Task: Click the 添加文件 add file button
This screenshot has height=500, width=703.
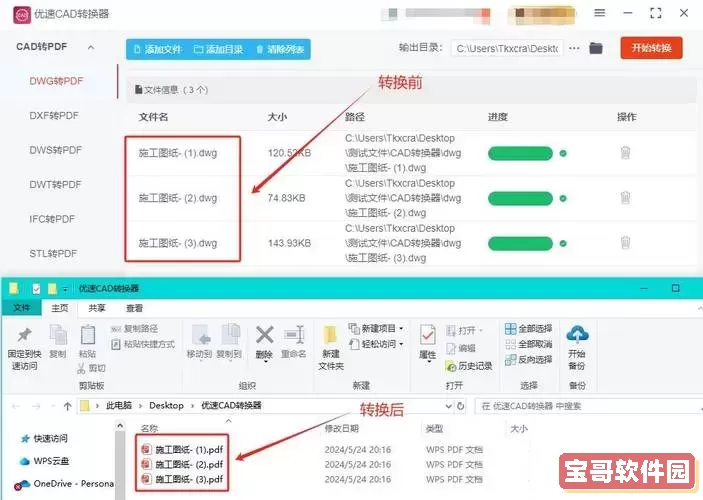Action: tap(158, 49)
